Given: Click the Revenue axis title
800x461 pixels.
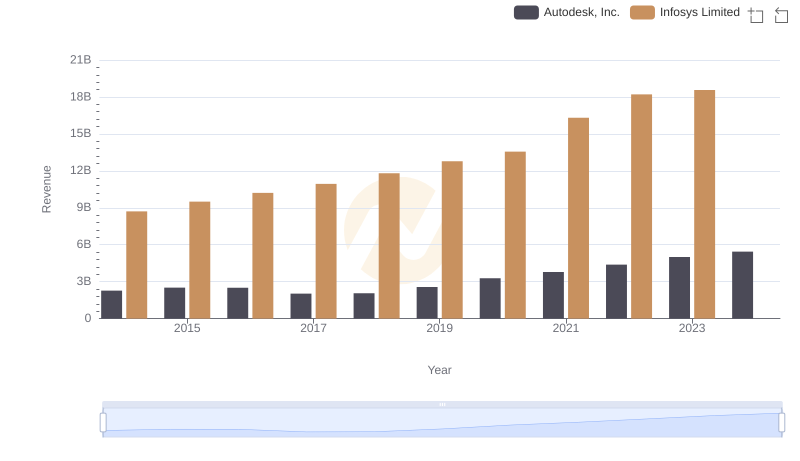Looking at the screenshot, I should (46, 189).
